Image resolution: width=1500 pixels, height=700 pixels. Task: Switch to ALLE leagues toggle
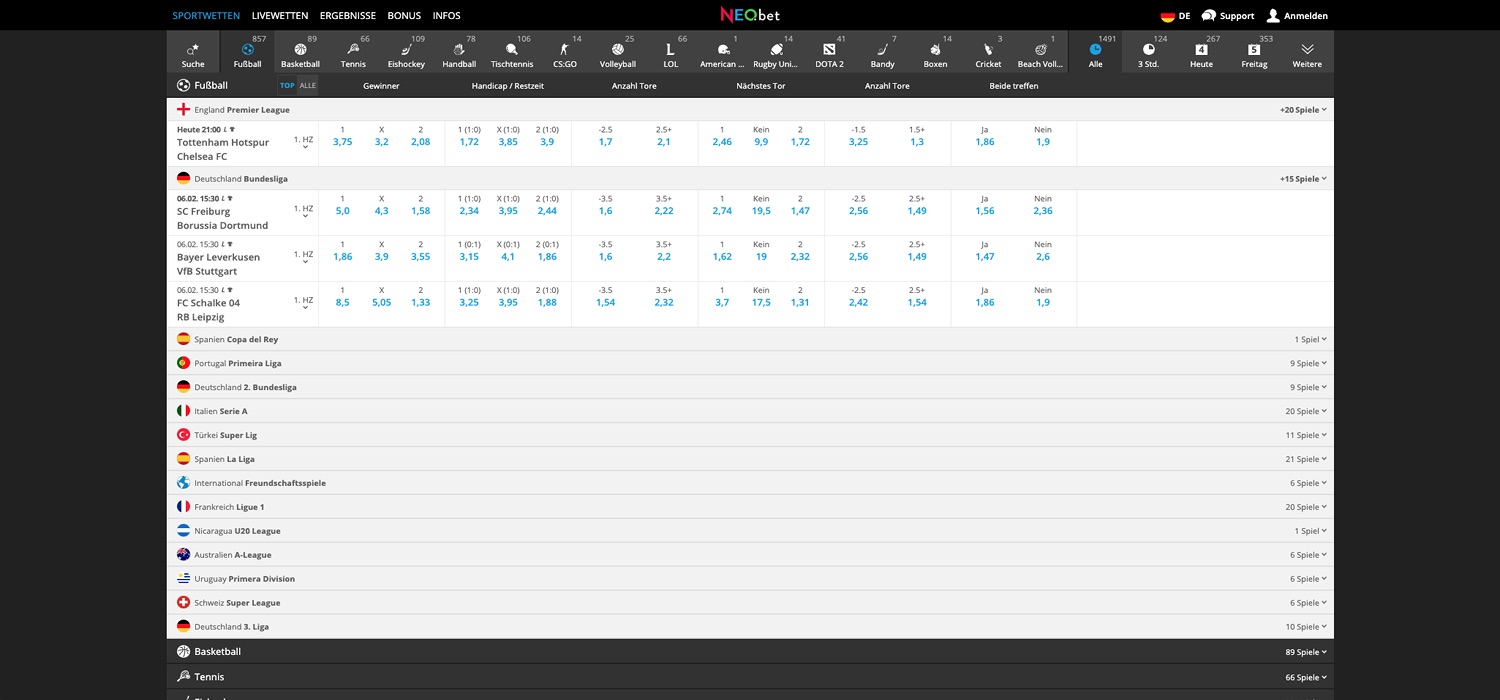pyautogui.click(x=308, y=86)
